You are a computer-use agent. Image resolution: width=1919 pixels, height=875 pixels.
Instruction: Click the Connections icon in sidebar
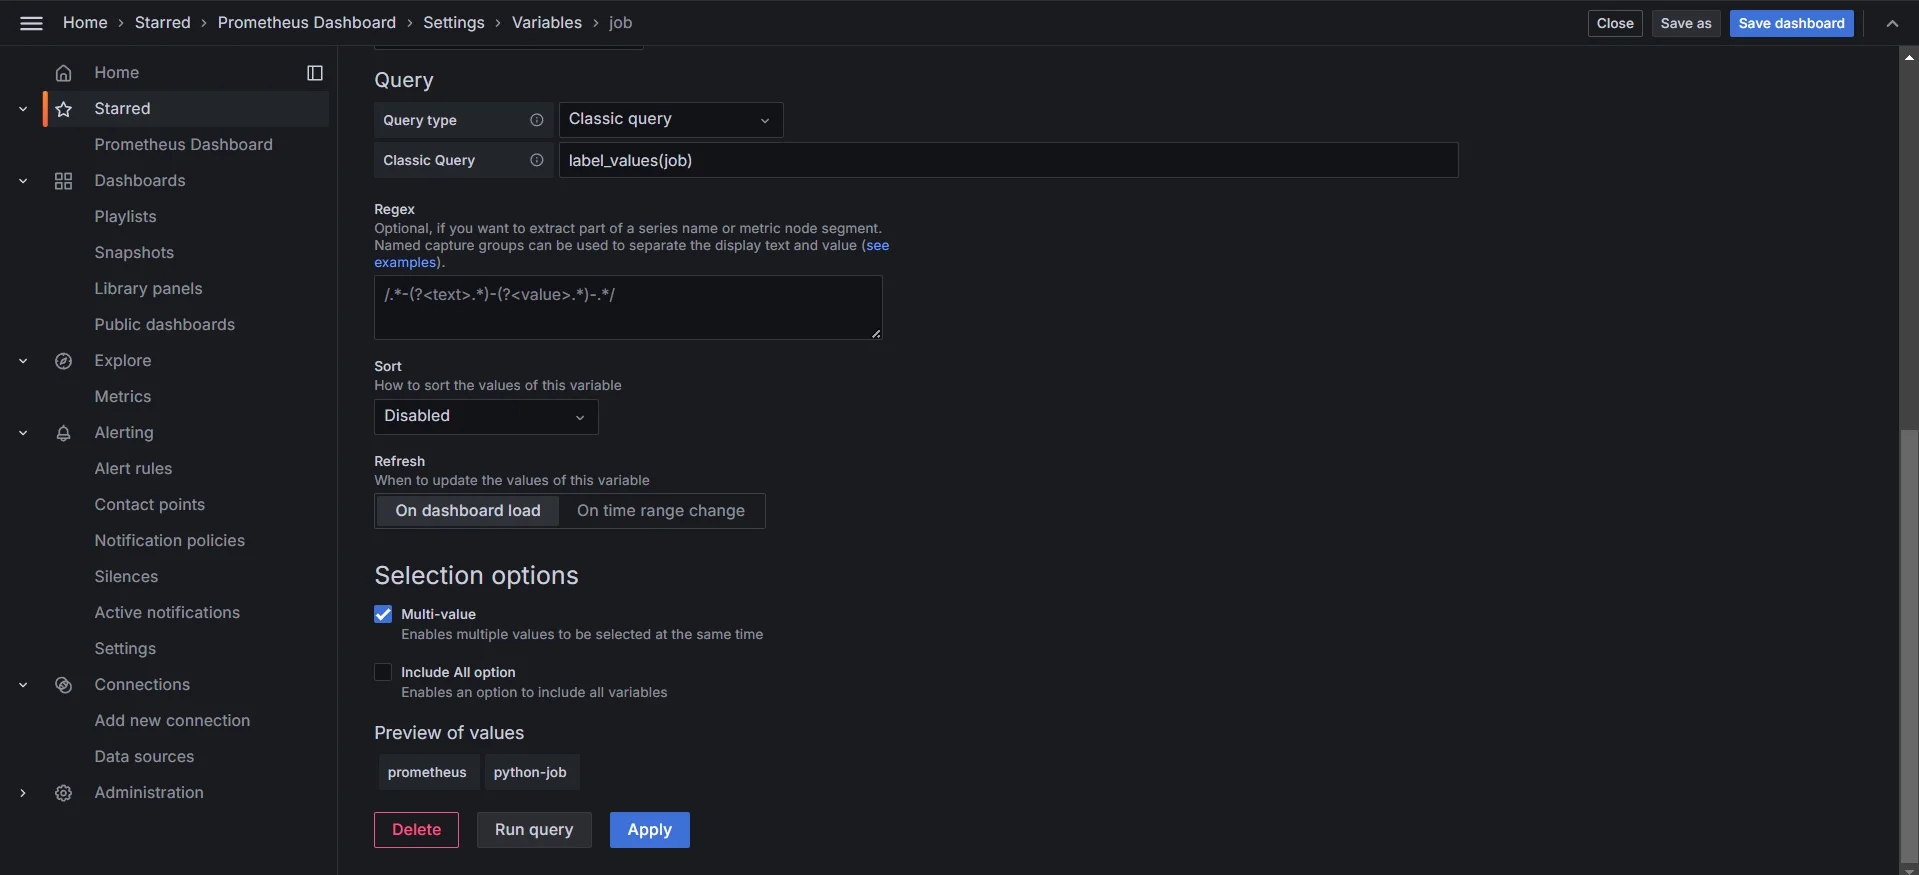[x=63, y=685]
